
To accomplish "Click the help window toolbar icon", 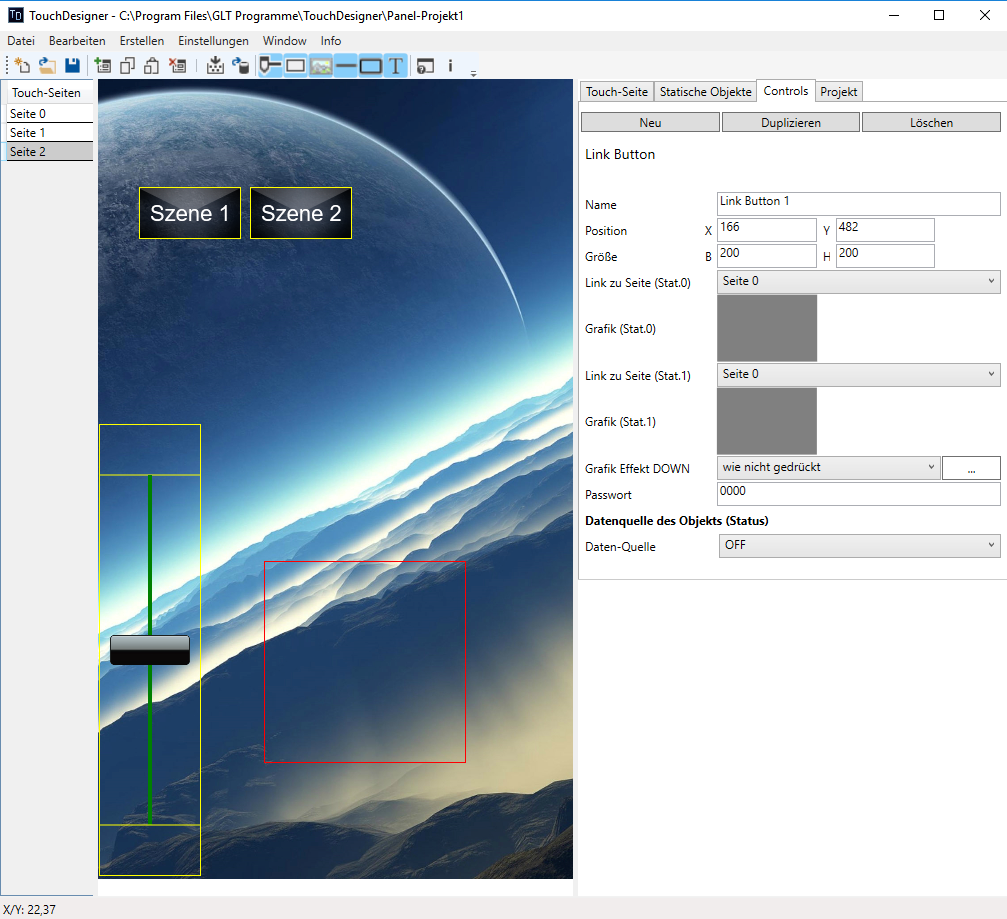I will (425, 66).
